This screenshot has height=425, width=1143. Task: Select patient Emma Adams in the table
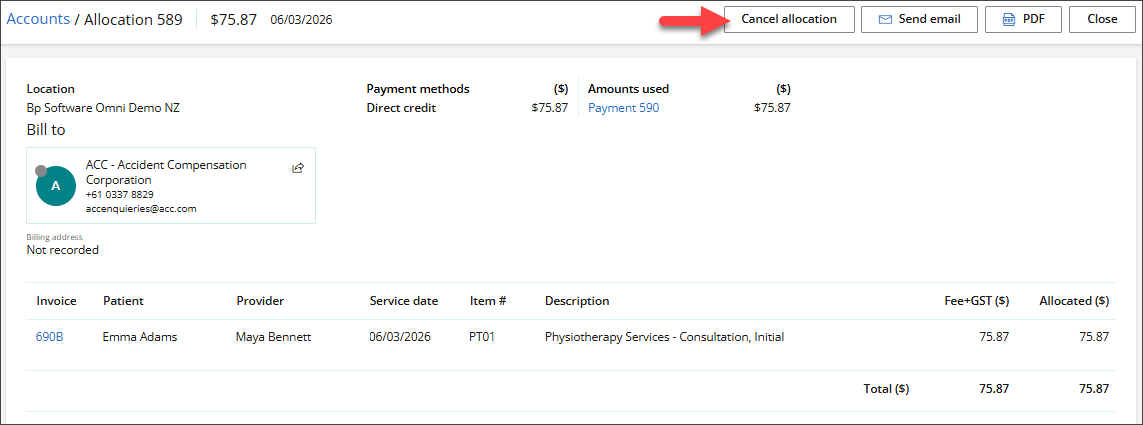[x=139, y=337]
